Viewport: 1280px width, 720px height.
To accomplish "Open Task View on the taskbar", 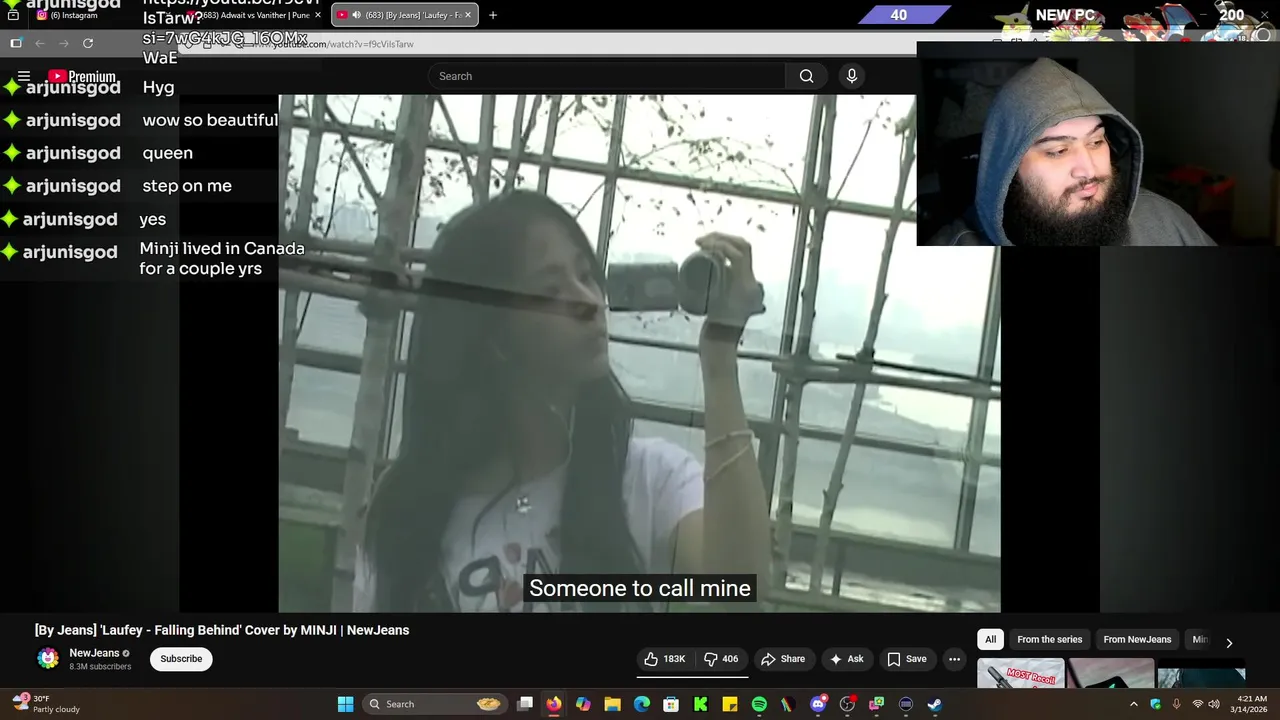I will click(x=525, y=704).
